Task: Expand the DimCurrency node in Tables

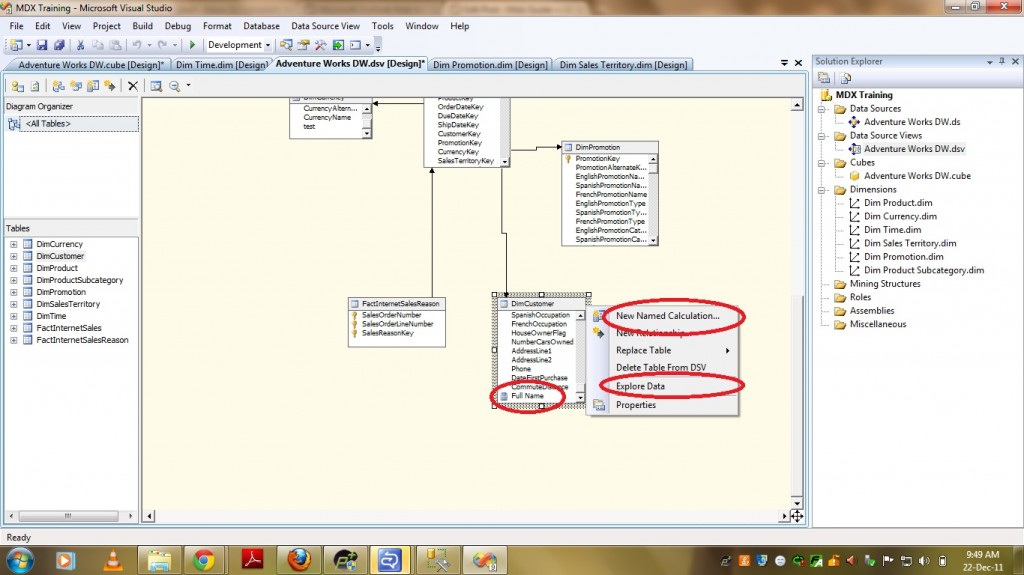Action: (14, 244)
